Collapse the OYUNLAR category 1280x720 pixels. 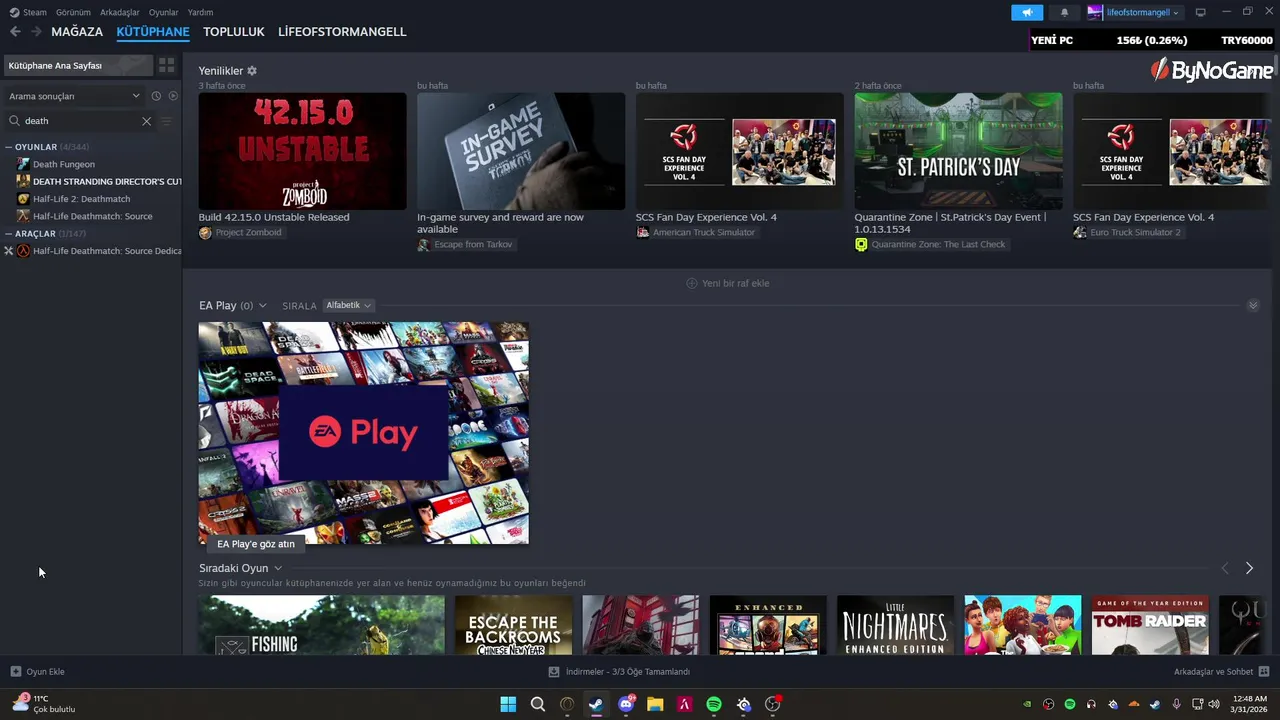(x=9, y=147)
